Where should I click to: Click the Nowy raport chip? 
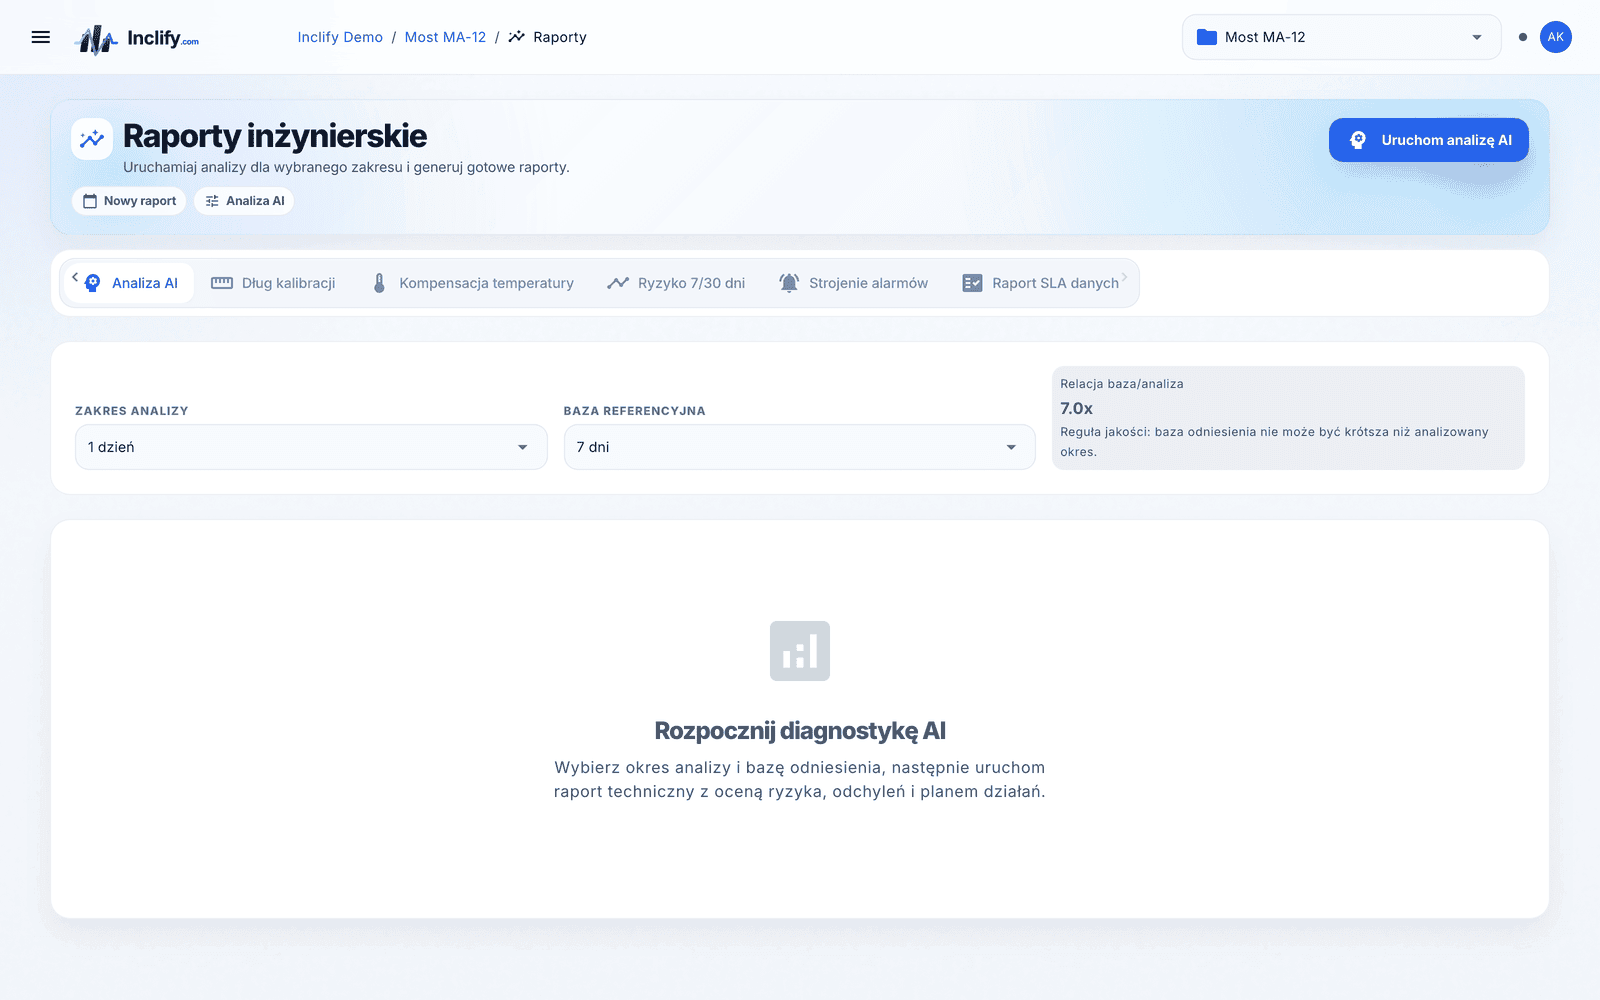(129, 201)
